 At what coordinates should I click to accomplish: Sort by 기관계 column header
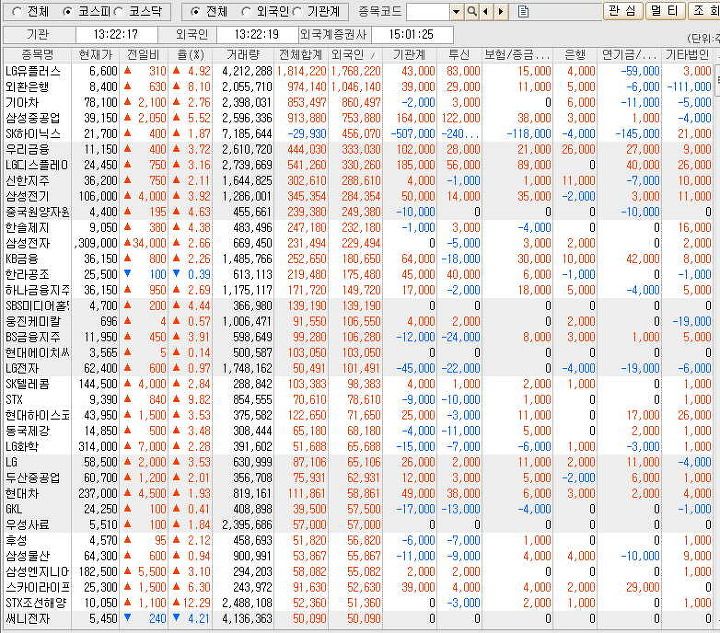409,55
